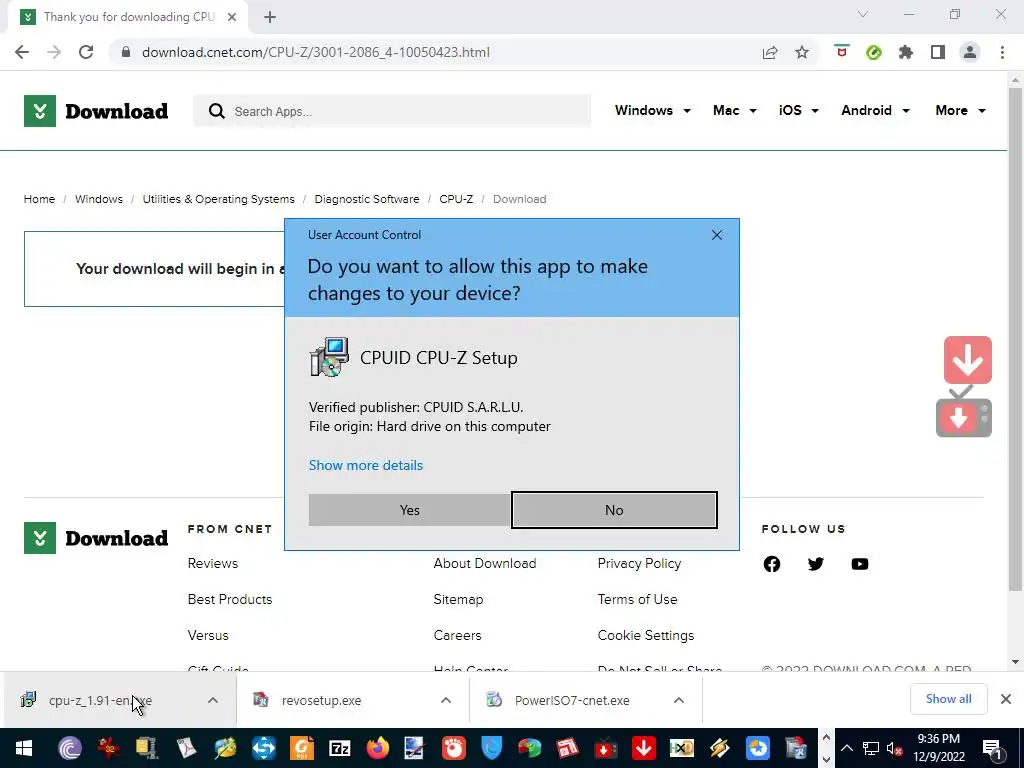Close the User Account Control dialog
This screenshot has height=768, width=1024.
click(716, 235)
